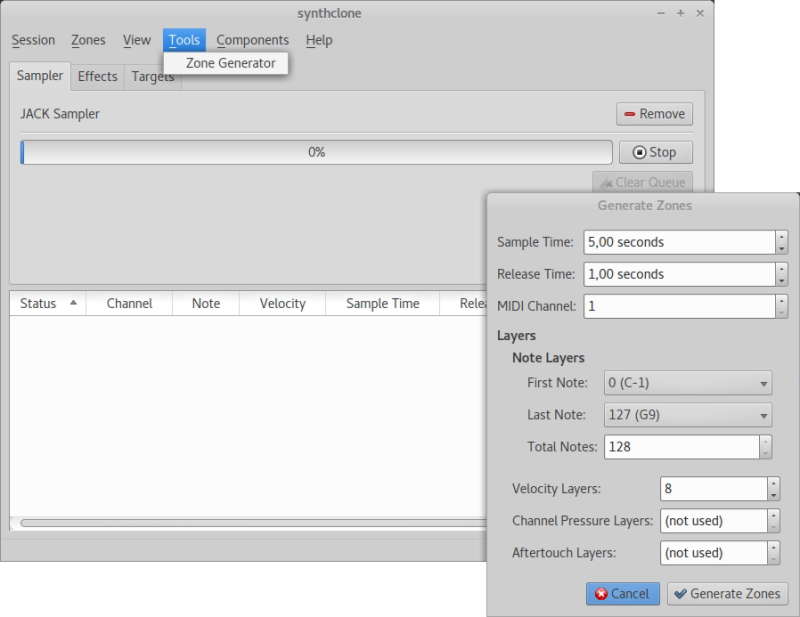Focus the Velocity Layers field
This screenshot has height=617, width=800.
click(x=714, y=489)
